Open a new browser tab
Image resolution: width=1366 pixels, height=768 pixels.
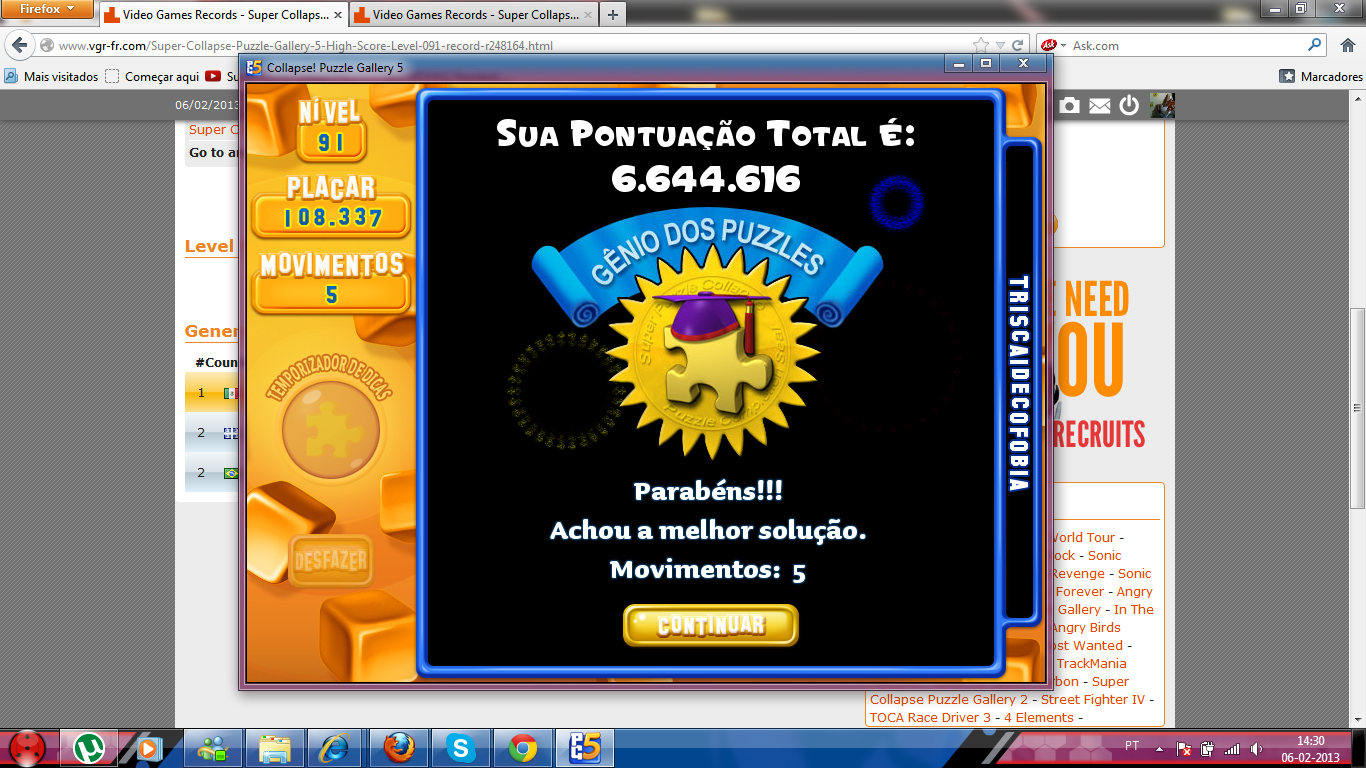coord(613,15)
